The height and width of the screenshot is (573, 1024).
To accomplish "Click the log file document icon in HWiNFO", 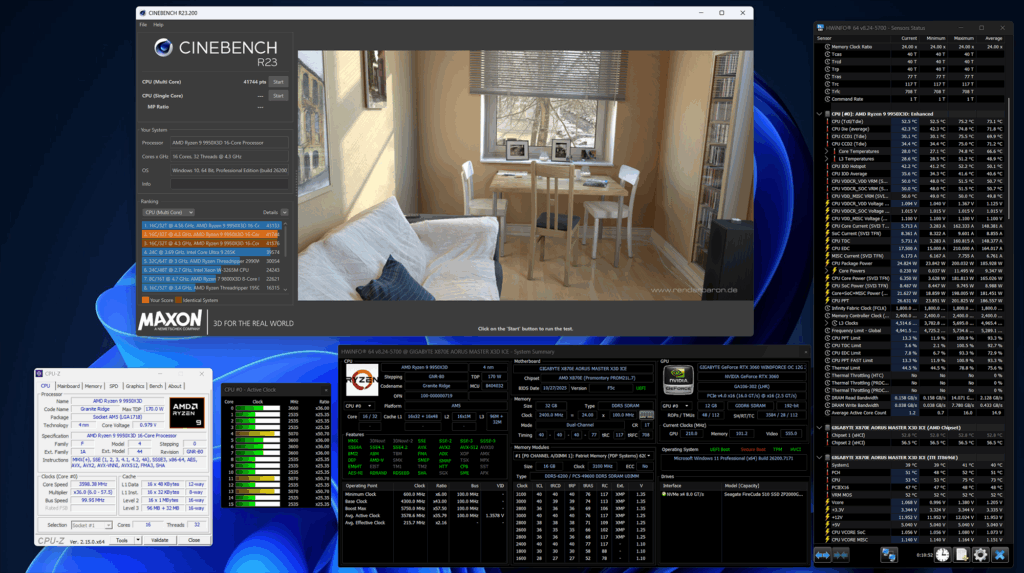I will click(961, 554).
